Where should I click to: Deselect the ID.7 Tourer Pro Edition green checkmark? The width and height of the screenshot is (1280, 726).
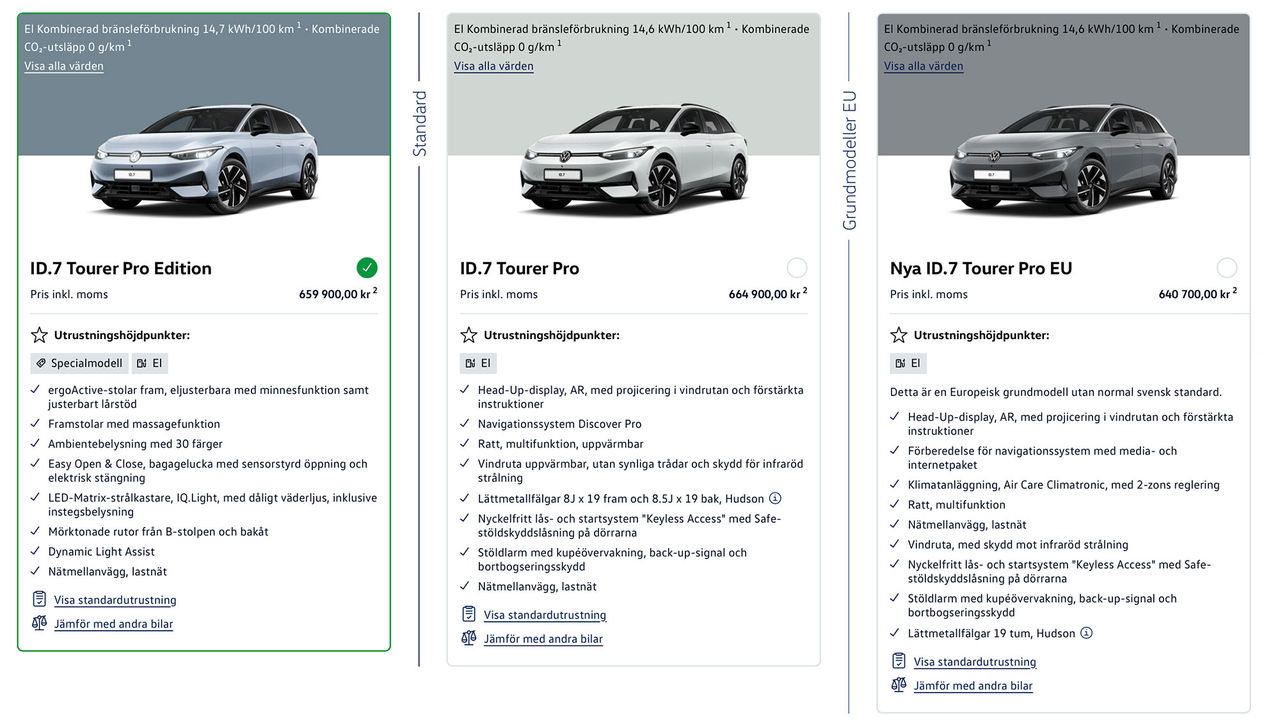367,268
